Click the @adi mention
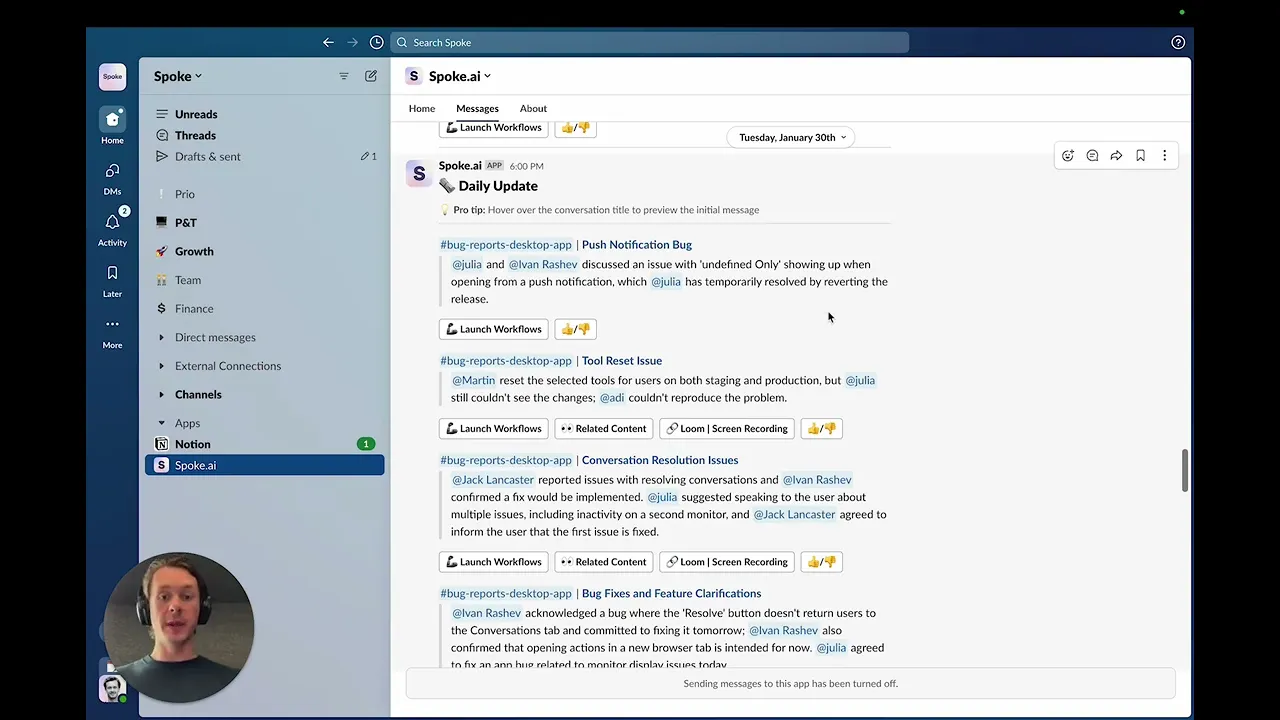The height and width of the screenshot is (720, 1280). pos(612,397)
